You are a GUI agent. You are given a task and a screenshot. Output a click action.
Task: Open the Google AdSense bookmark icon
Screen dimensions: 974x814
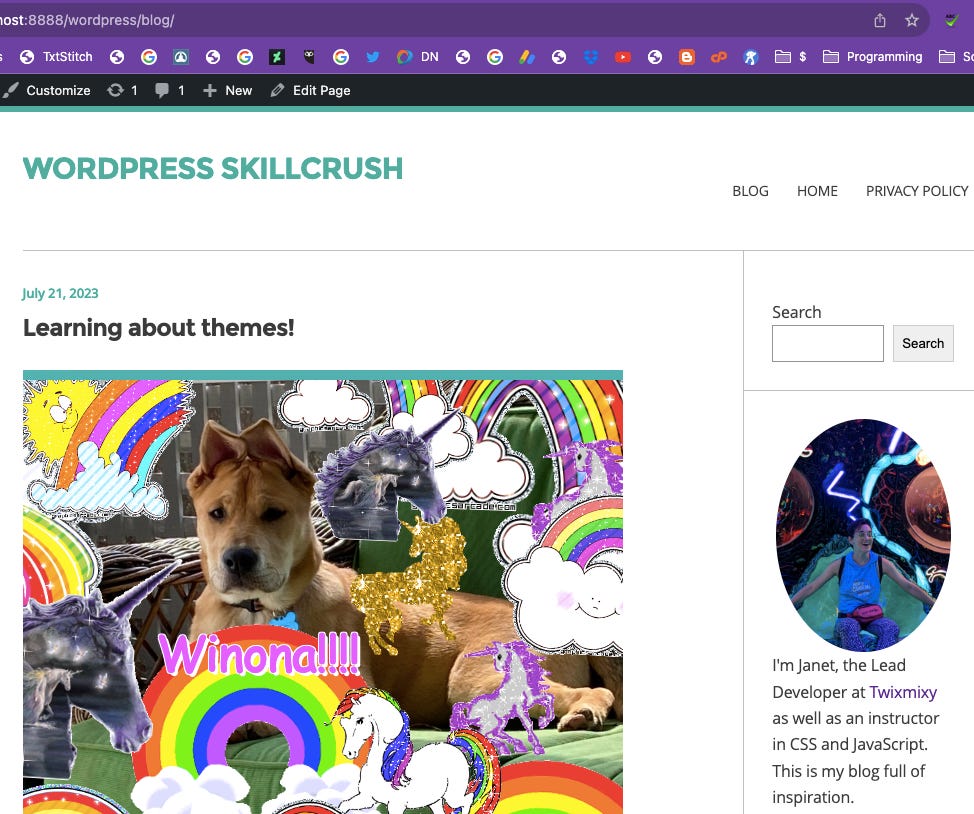(x=527, y=57)
